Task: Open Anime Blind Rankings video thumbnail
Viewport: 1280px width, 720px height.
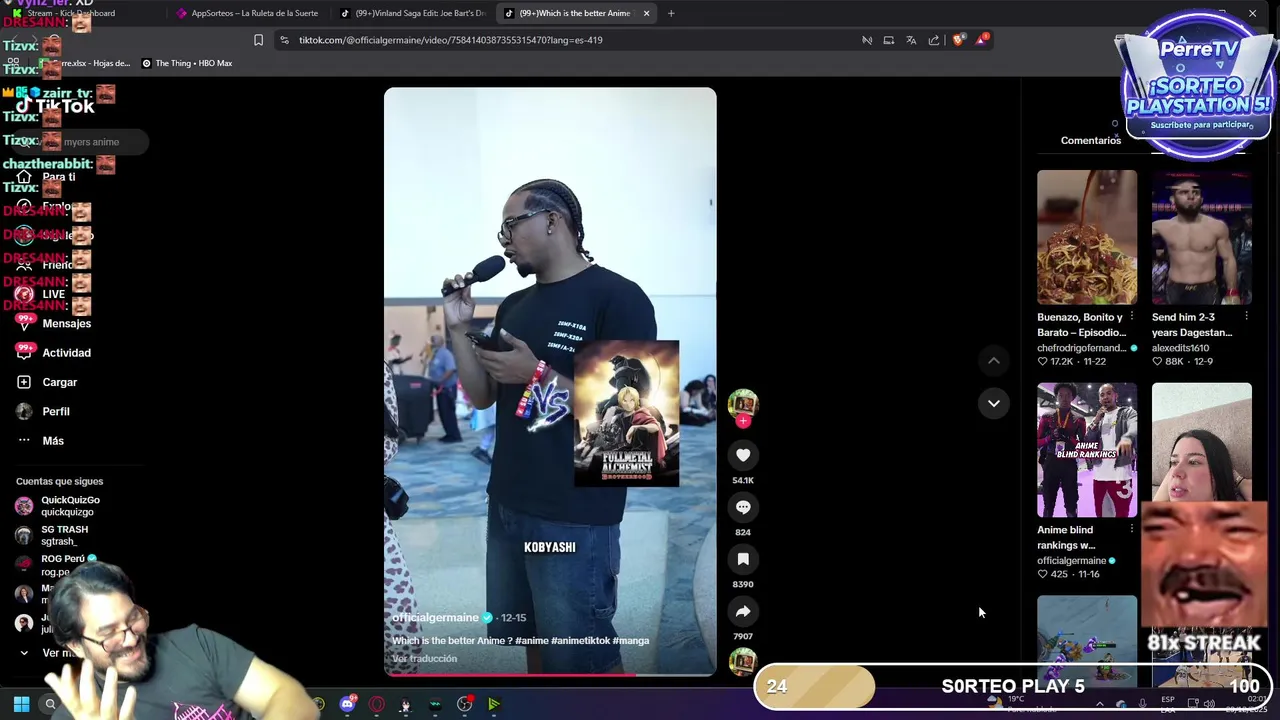Action: [1087, 450]
